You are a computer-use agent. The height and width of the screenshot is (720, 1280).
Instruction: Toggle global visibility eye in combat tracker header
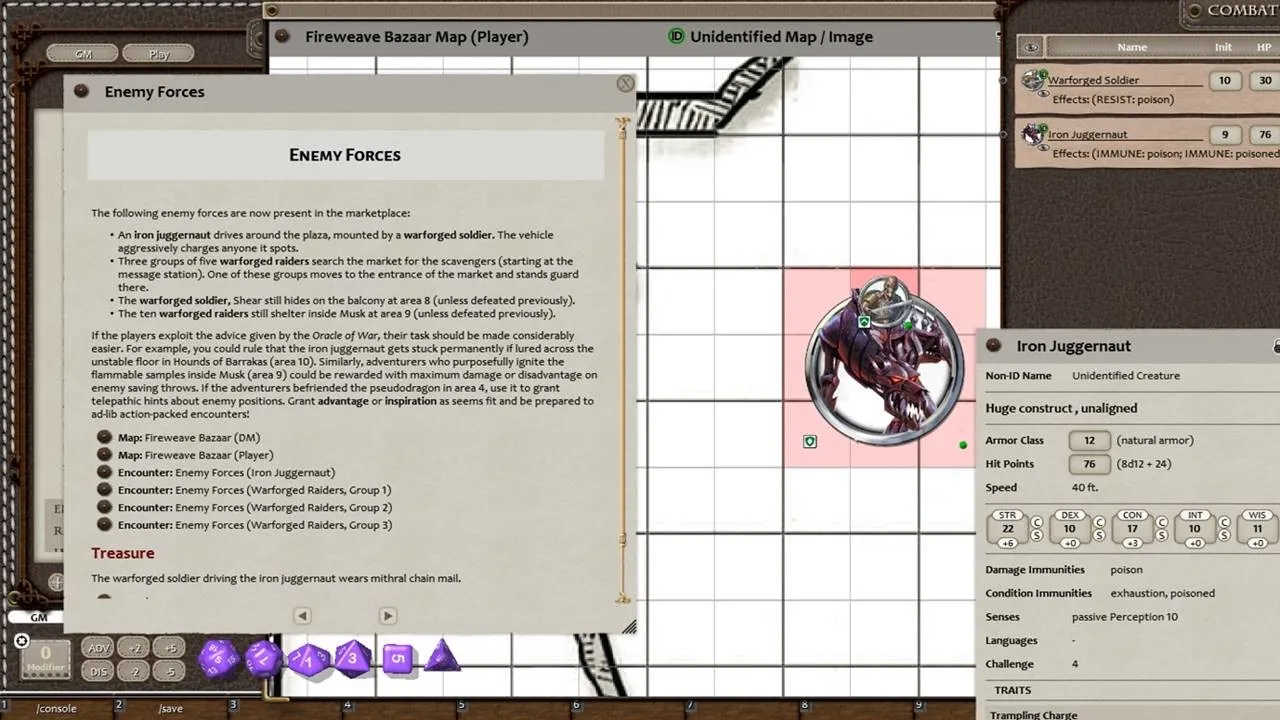[1030, 47]
